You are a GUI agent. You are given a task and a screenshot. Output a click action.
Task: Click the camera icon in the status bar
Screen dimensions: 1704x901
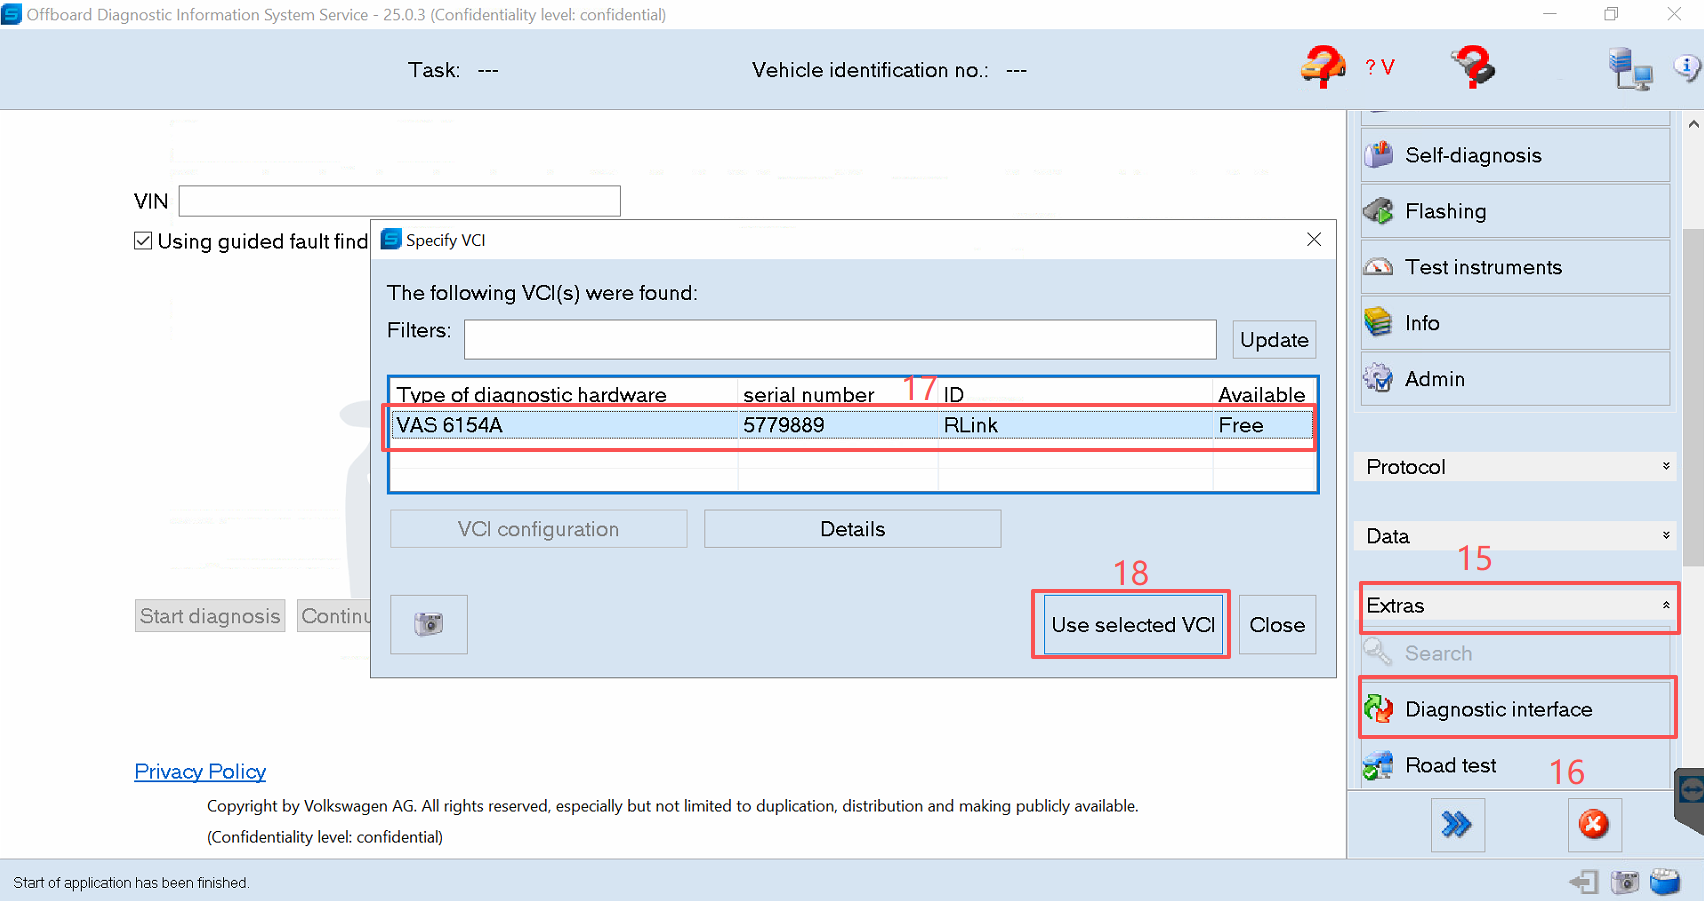coord(1625,881)
